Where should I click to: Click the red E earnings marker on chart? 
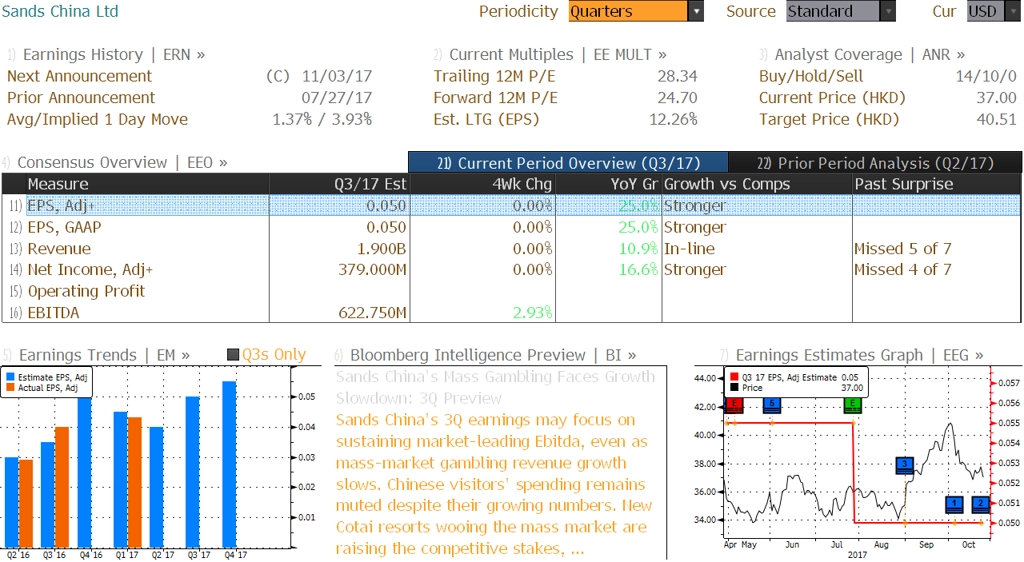735,405
